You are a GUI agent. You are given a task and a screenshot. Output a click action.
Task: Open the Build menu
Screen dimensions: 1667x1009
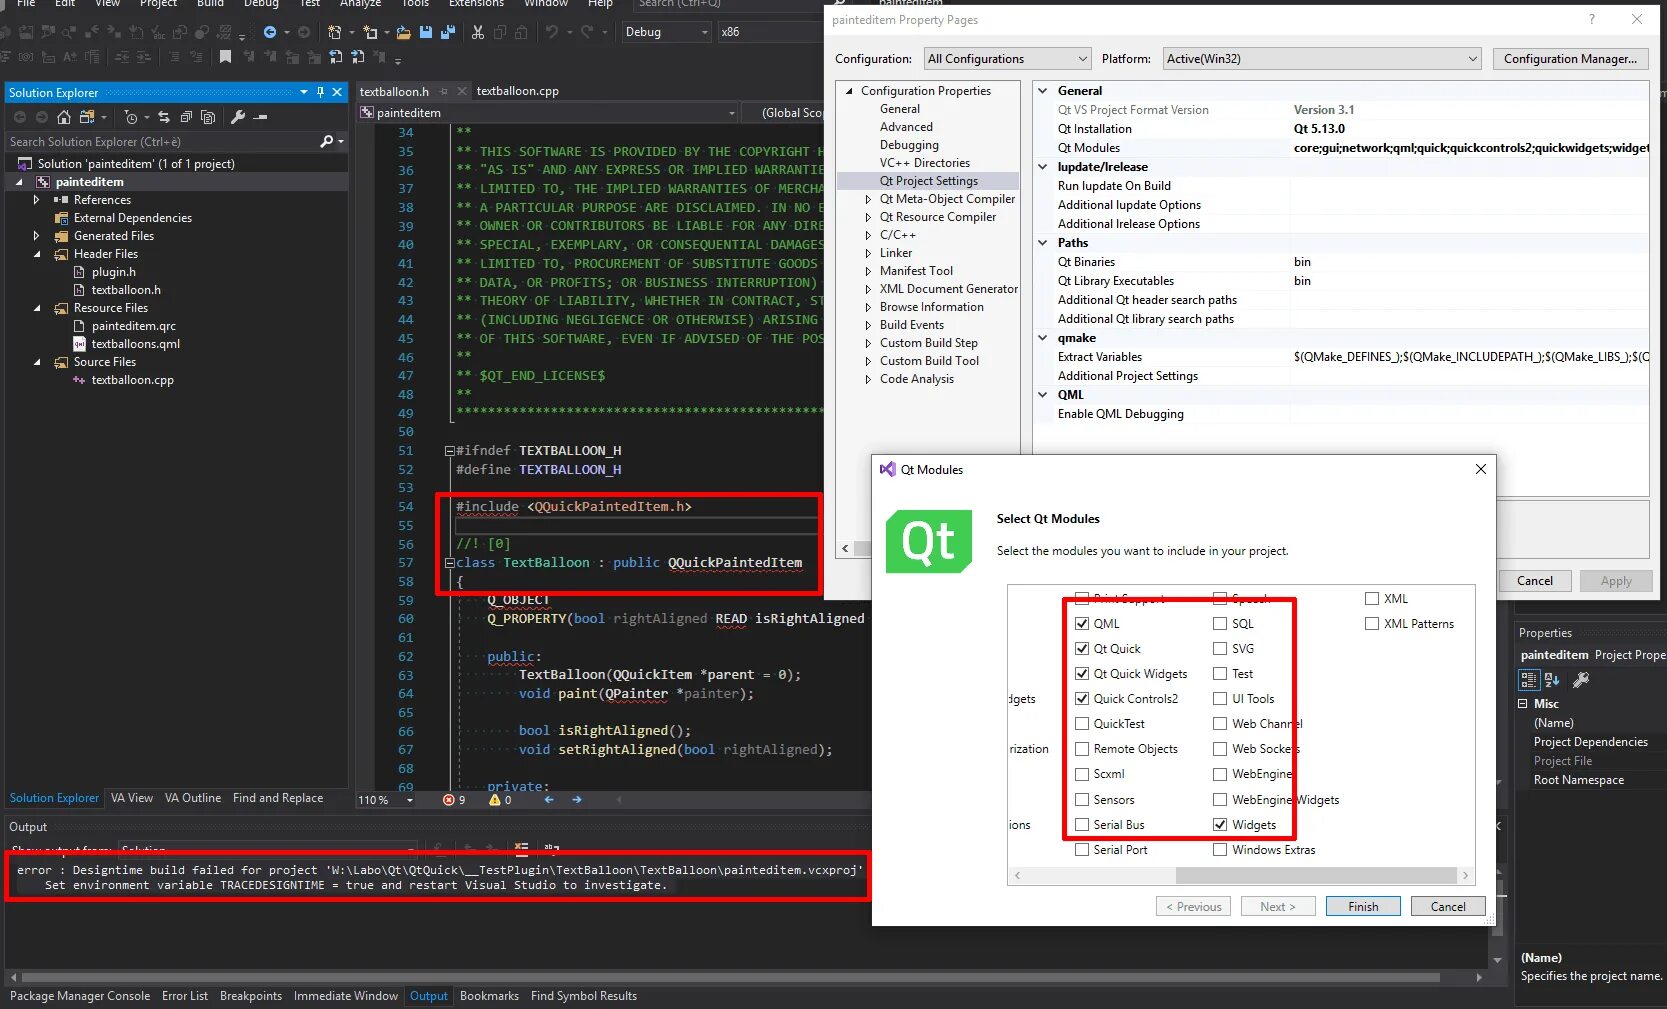click(x=211, y=3)
